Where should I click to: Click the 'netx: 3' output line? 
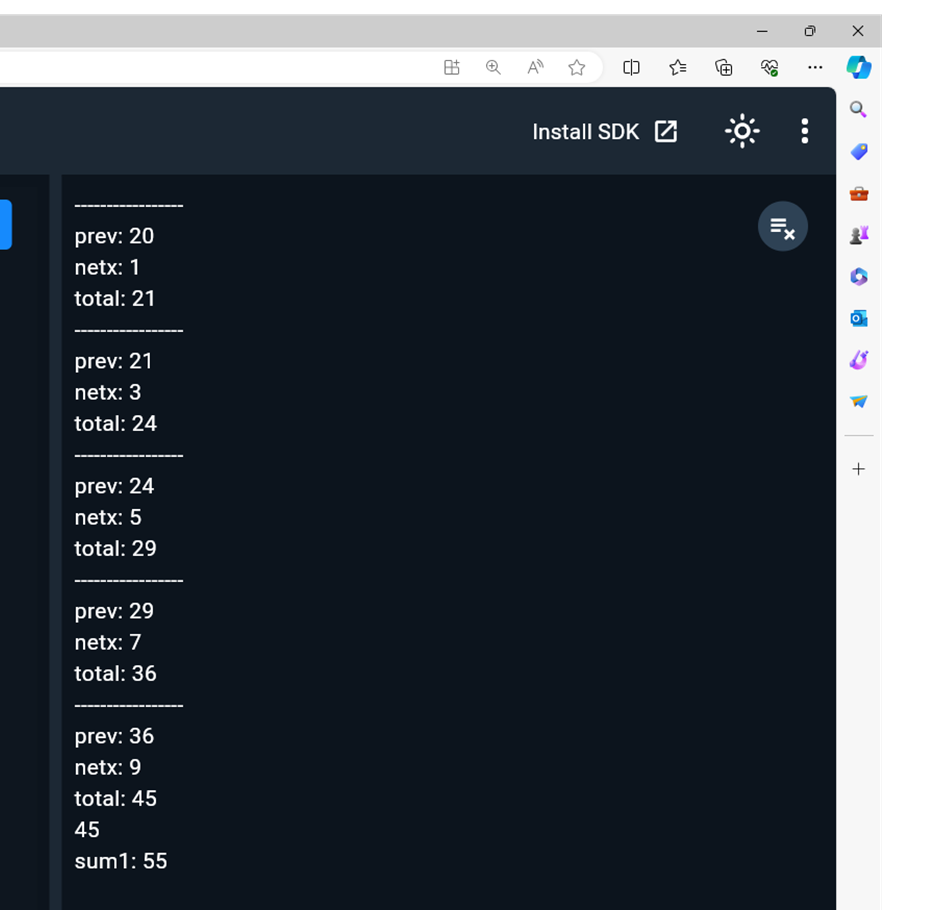[x=107, y=392]
